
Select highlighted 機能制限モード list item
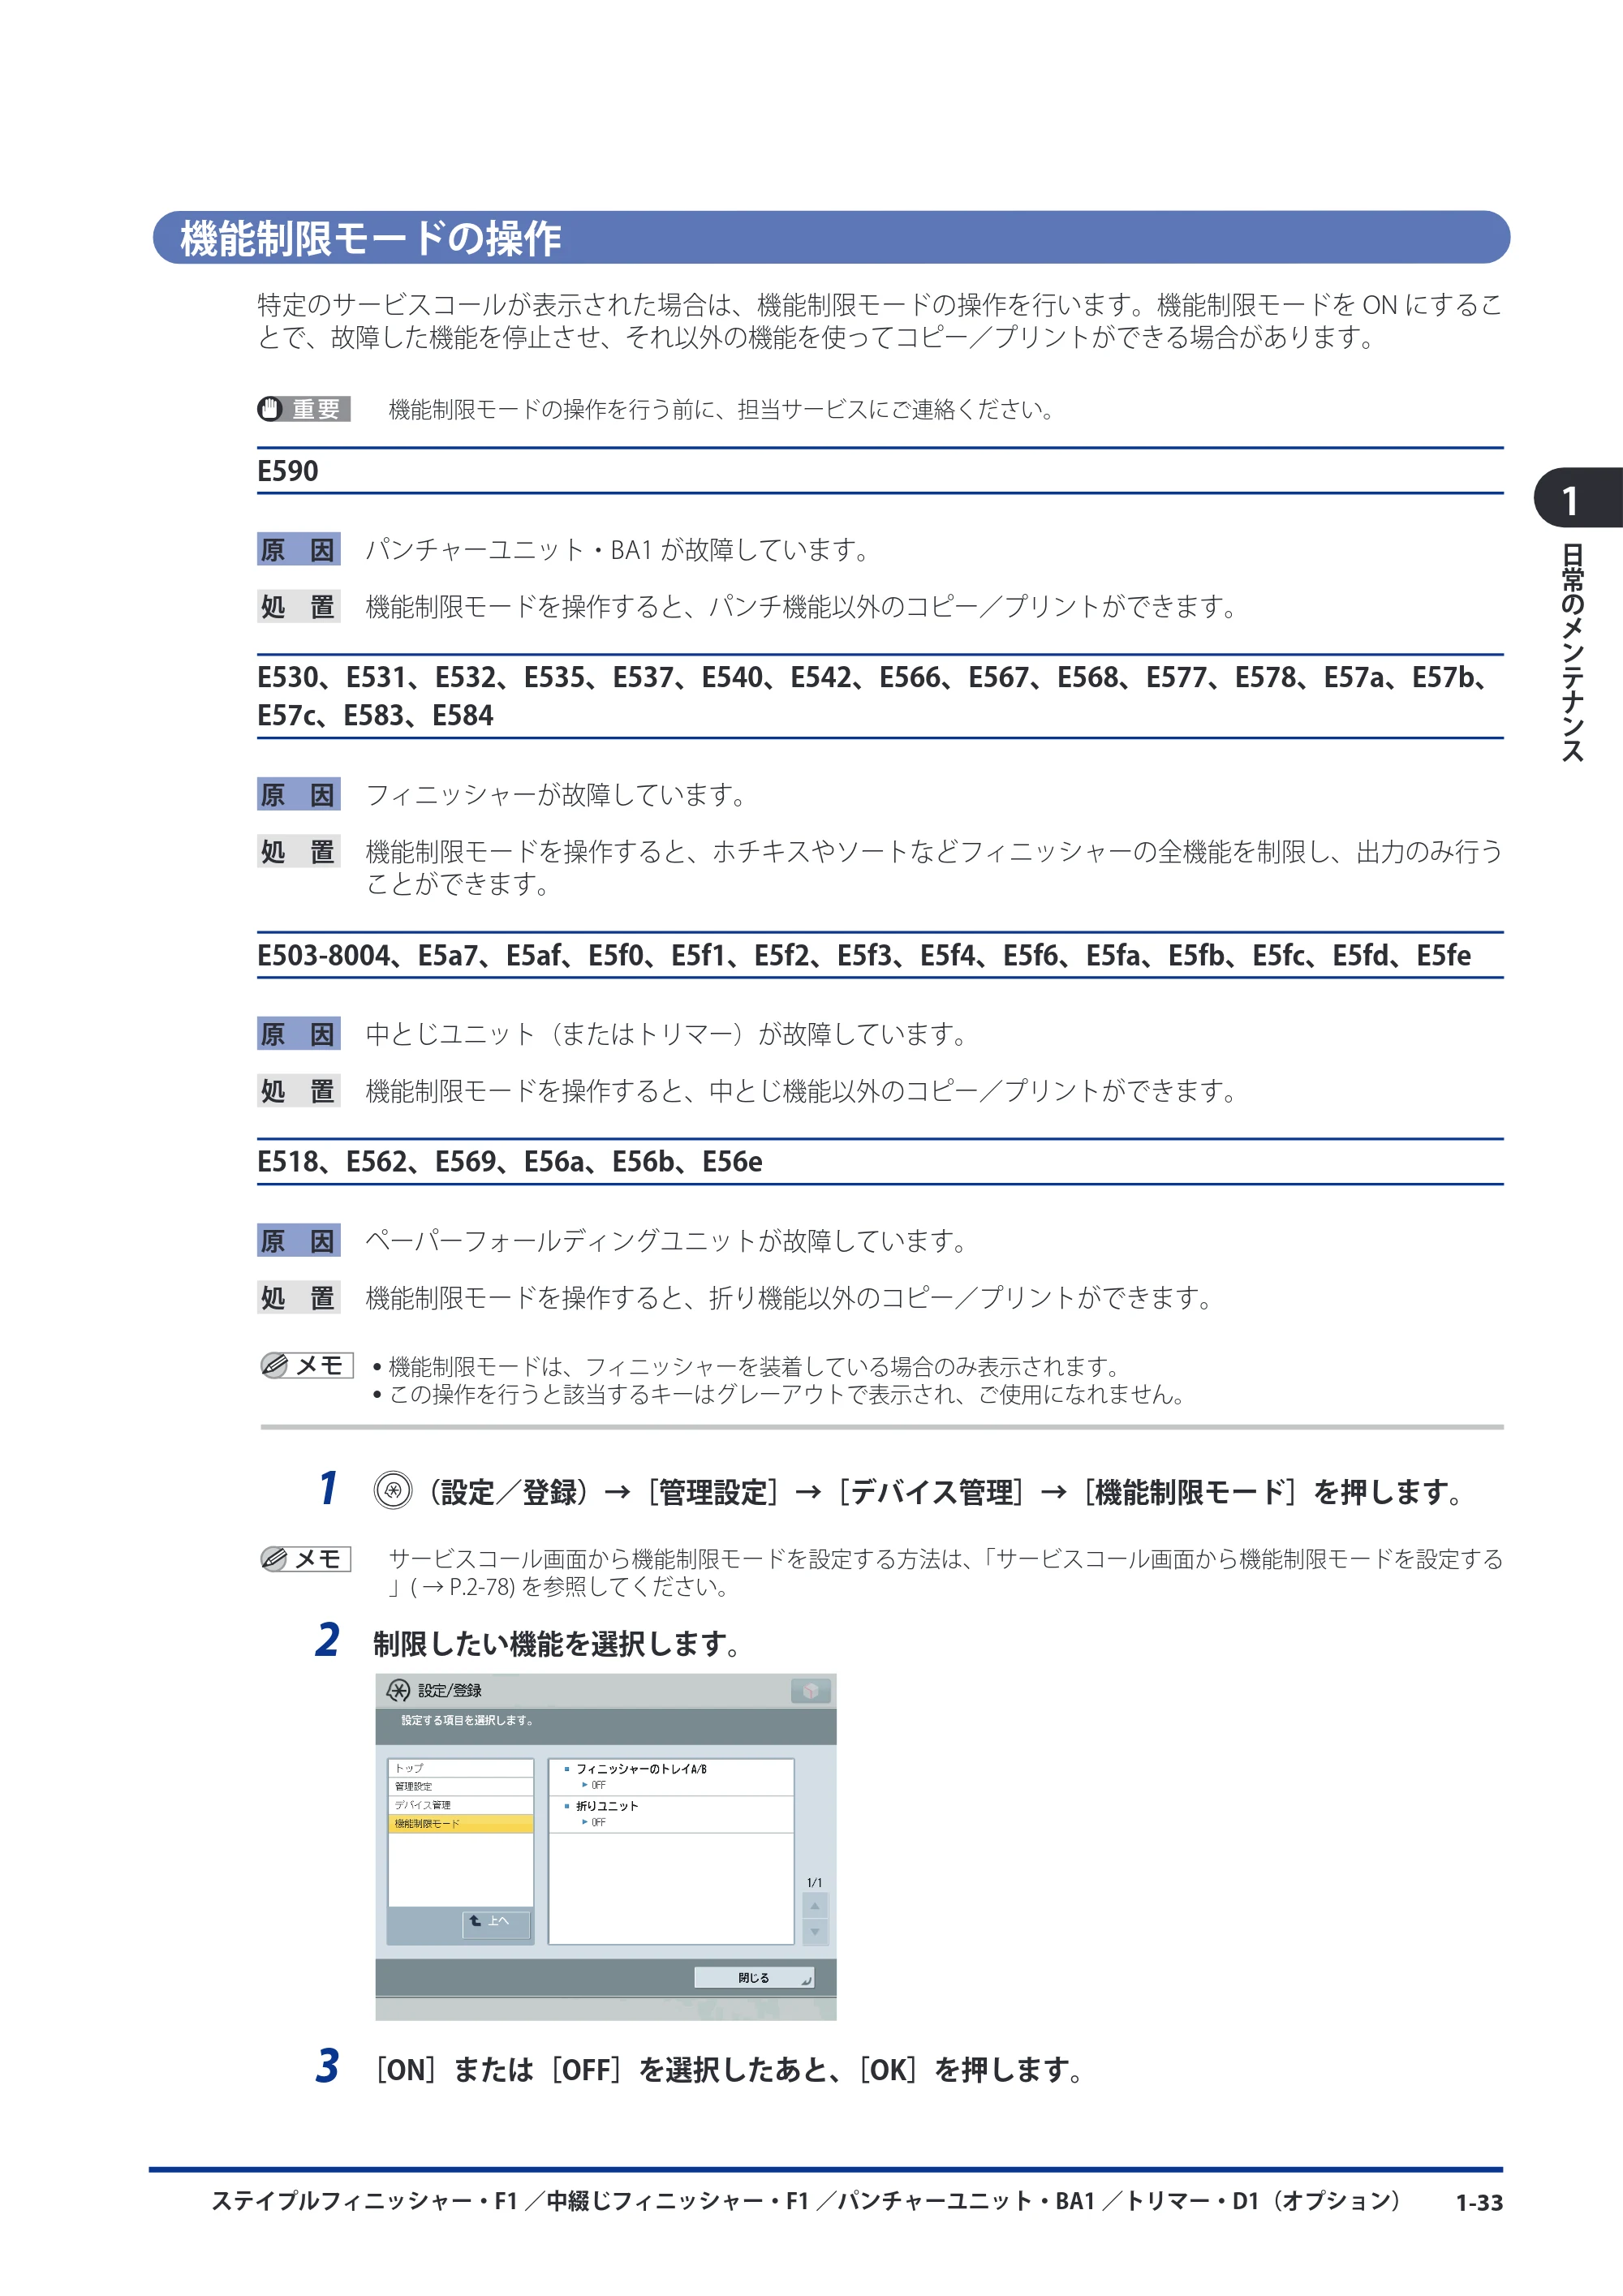pyautogui.click(x=460, y=1824)
